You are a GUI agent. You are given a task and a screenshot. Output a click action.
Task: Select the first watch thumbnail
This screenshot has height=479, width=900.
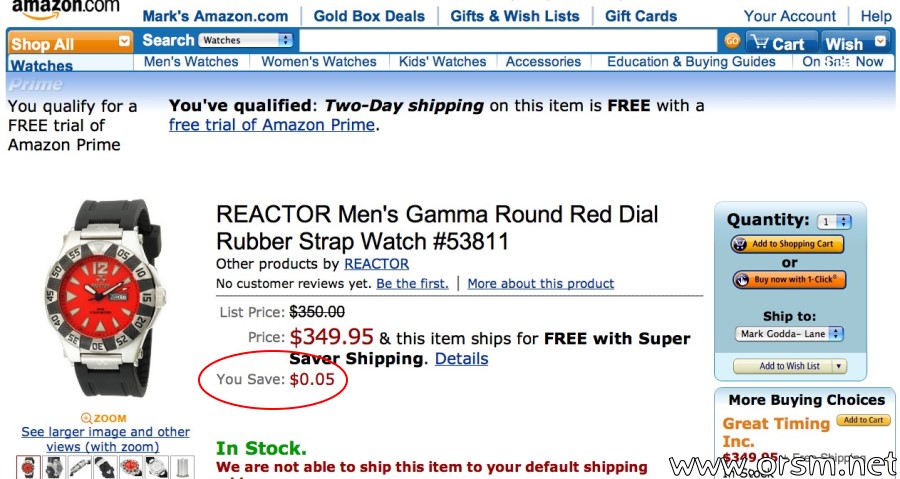tap(28, 467)
